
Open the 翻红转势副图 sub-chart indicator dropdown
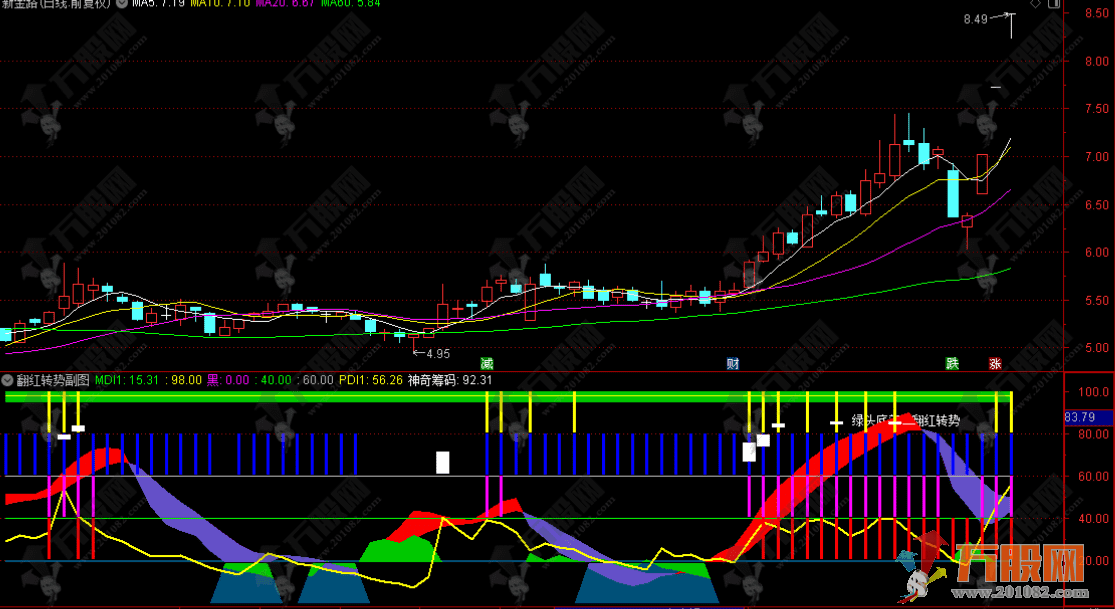(8, 380)
